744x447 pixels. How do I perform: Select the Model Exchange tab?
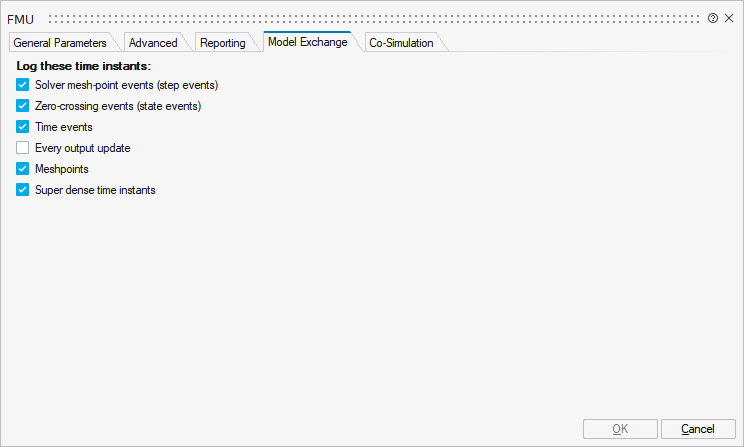[308, 42]
